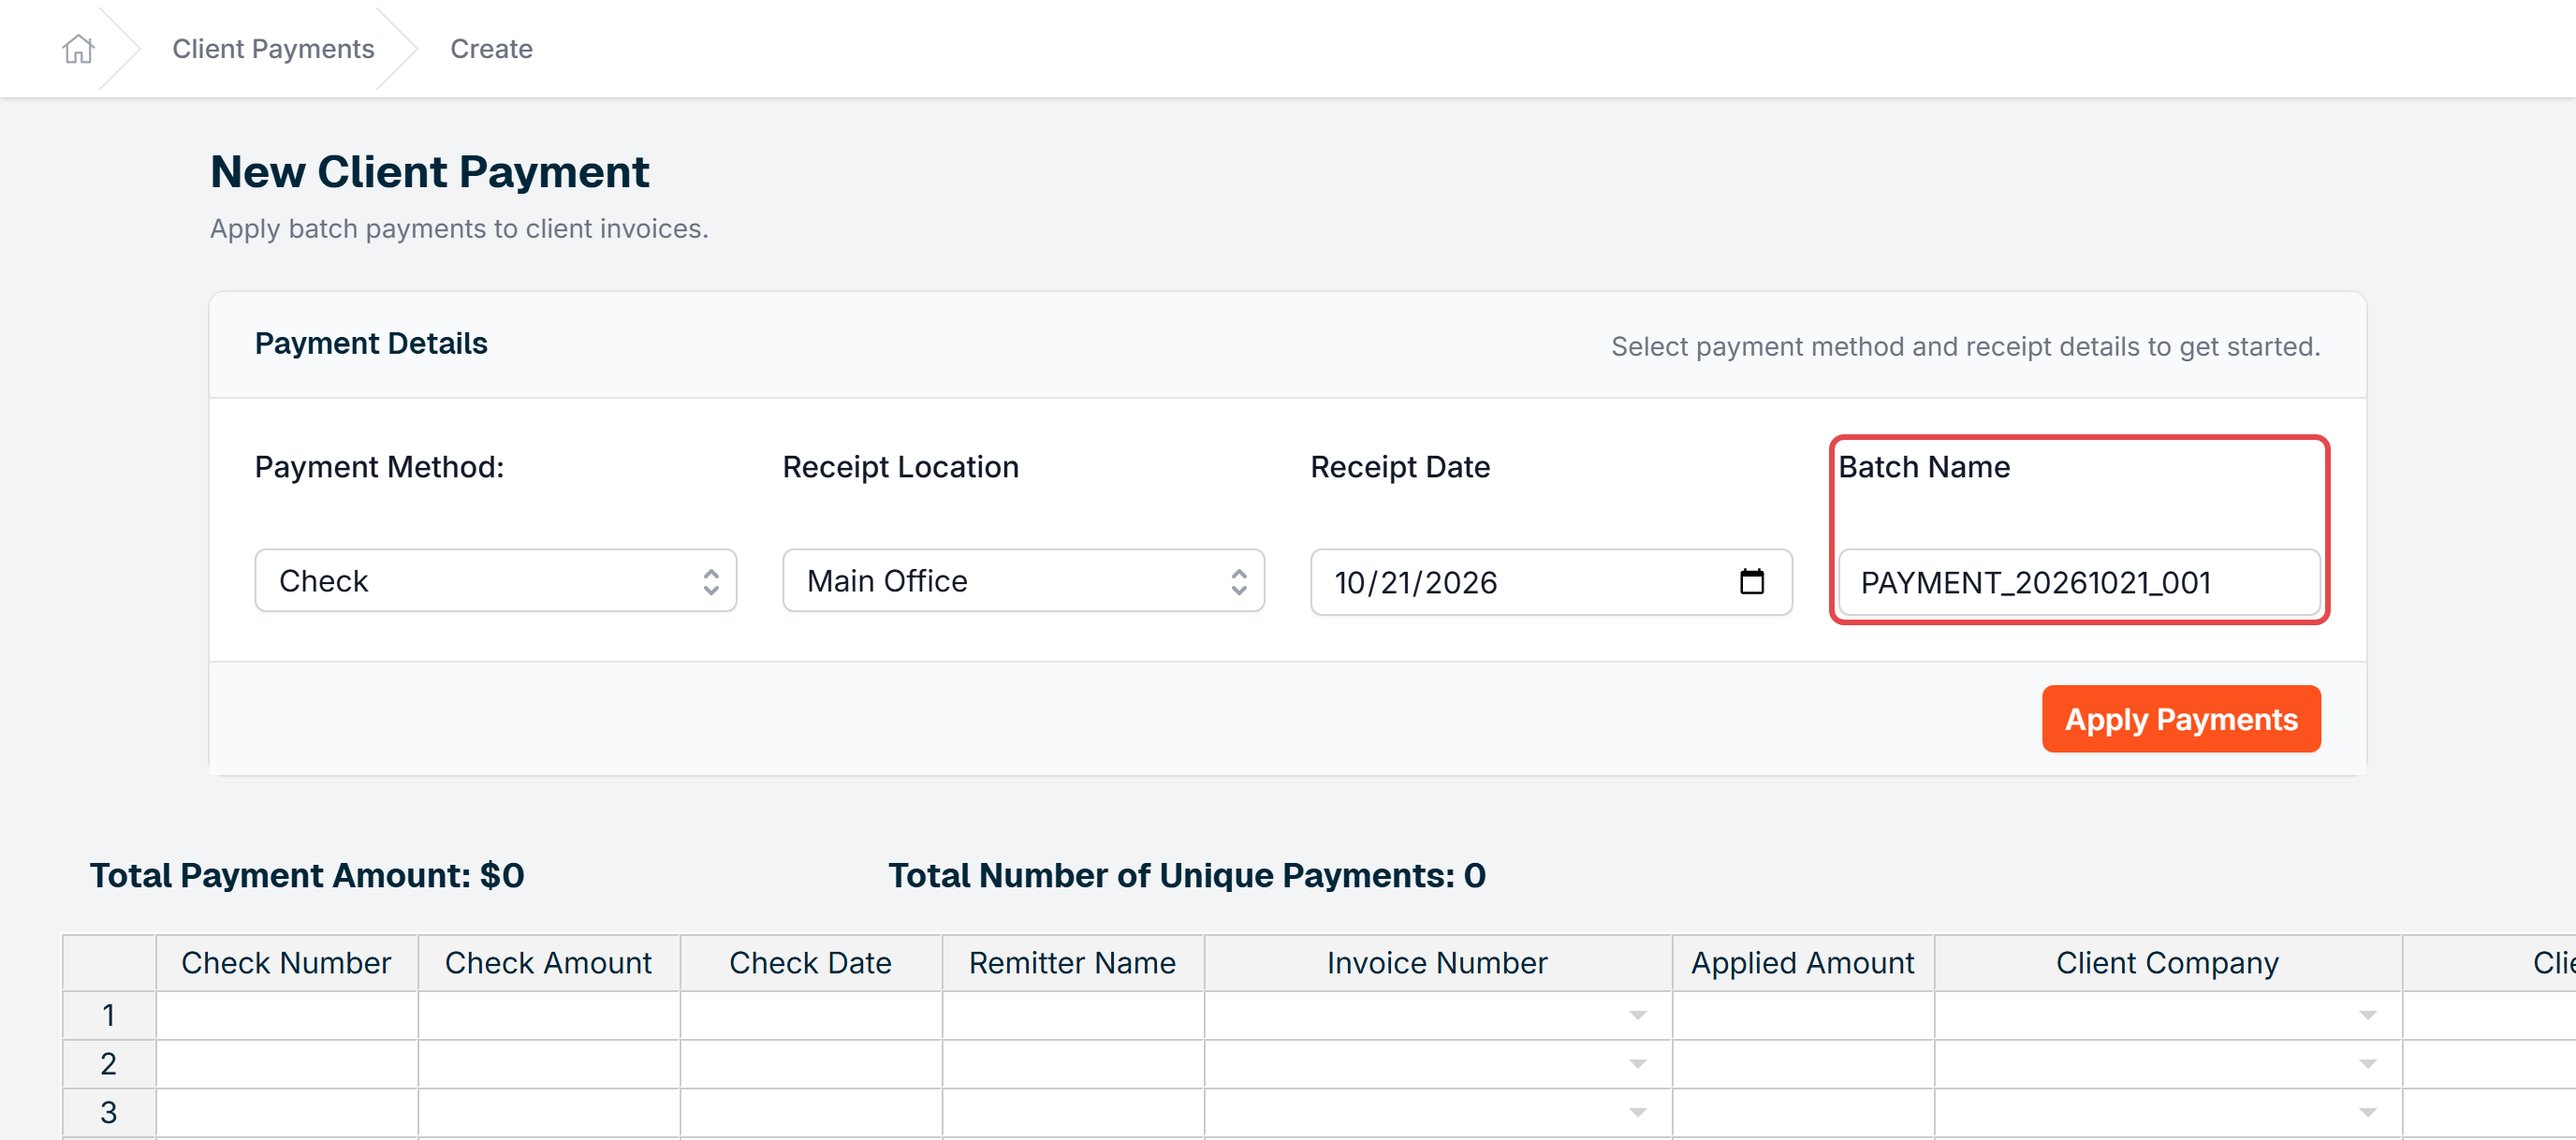Click Check Number cell in row 1
This screenshot has height=1140, width=2576.
coord(287,1016)
